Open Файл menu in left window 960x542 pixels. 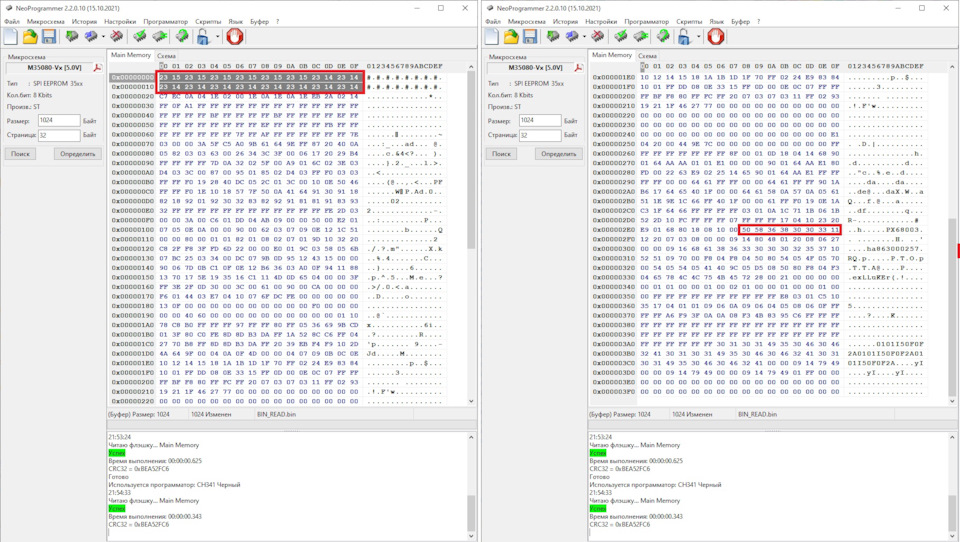pos(12,21)
